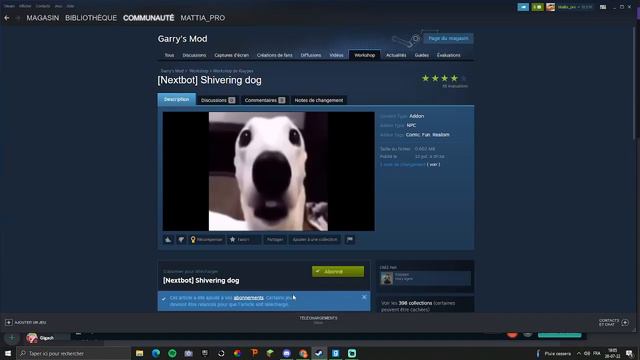Go back with the Steam back arrow
The image size is (640, 360).
7,18
